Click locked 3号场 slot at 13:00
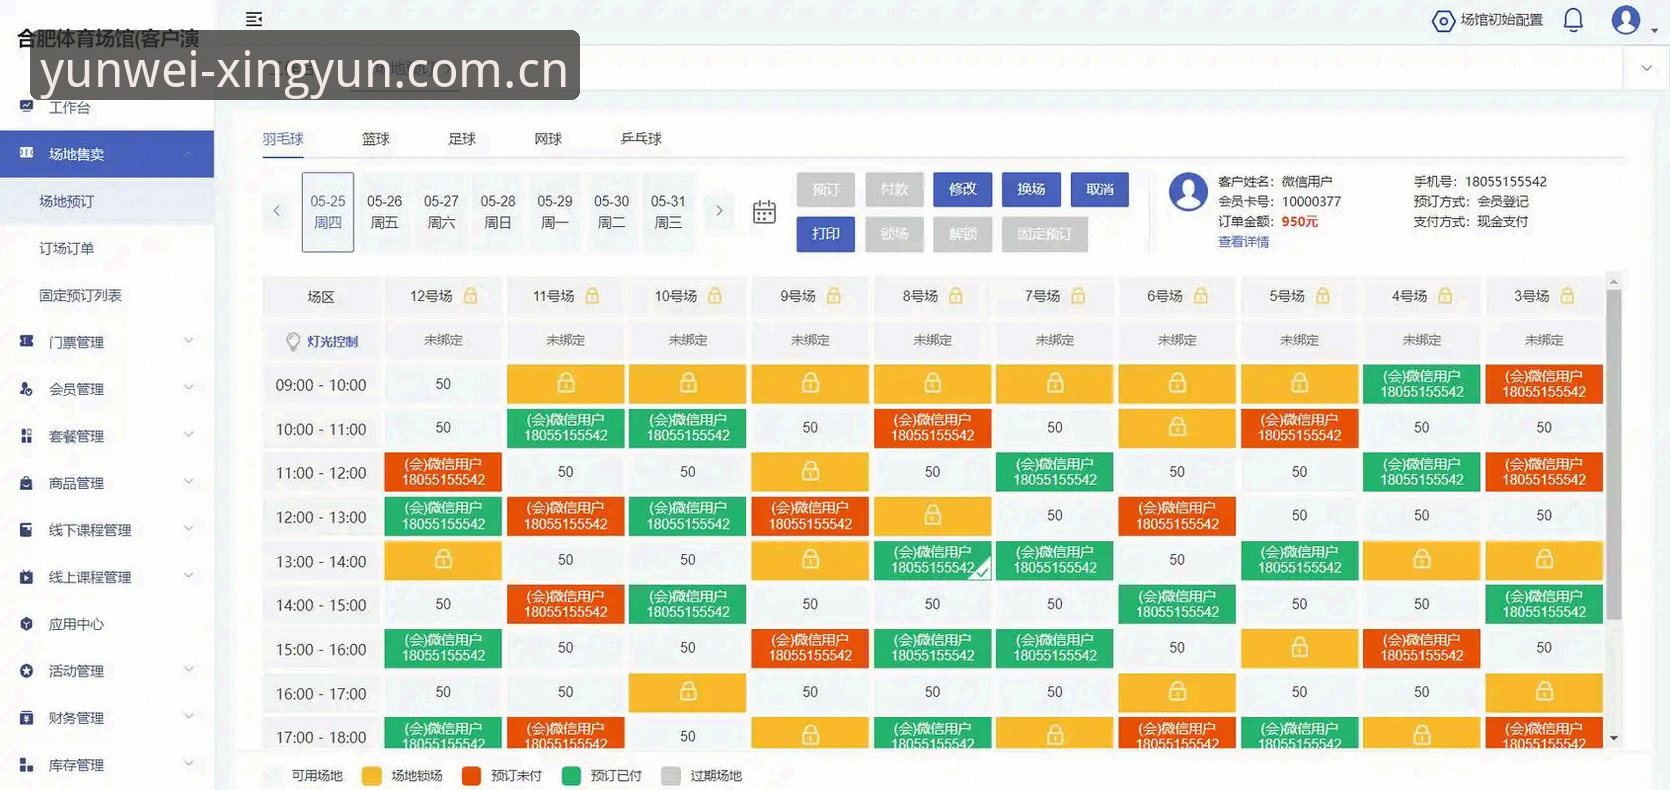This screenshot has height=790, width=1670. [x=1544, y=560]
